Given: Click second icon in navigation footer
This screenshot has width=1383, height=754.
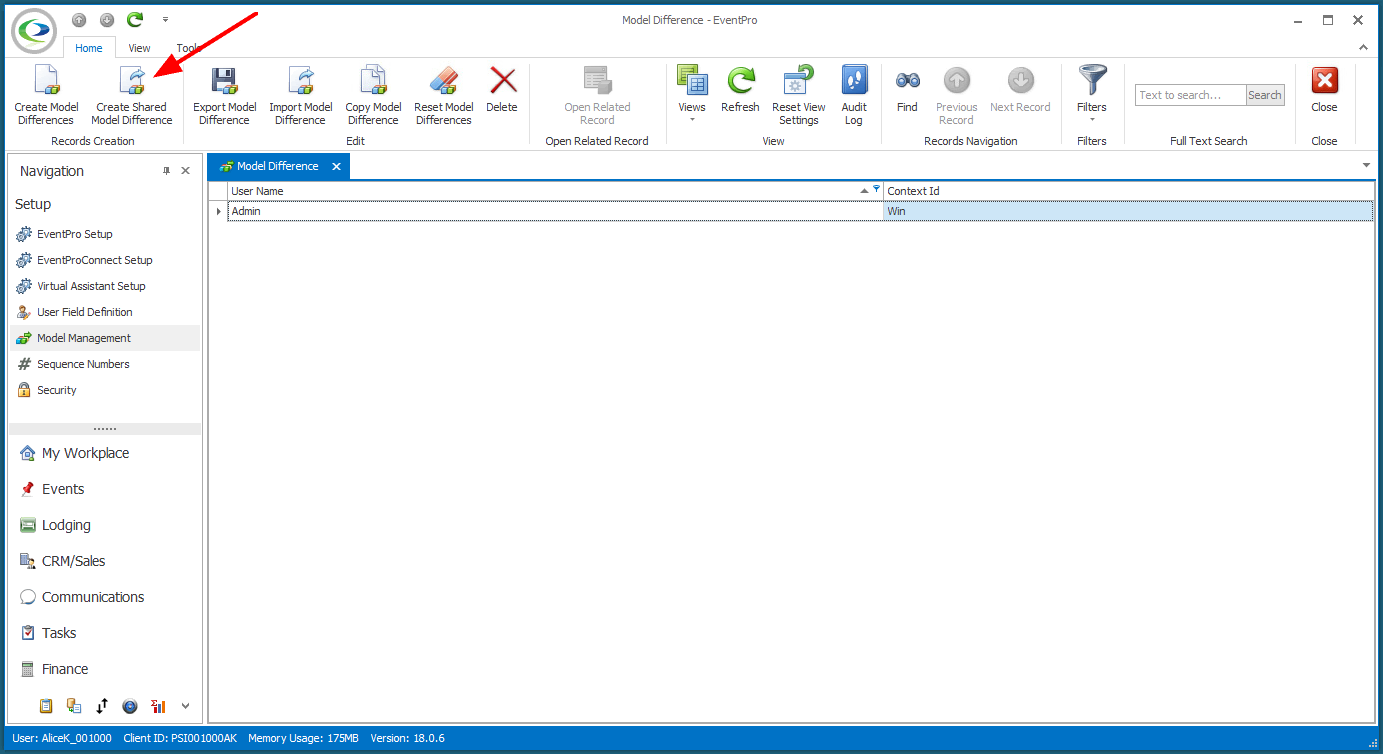Looking at the screenshot, I should [74, 706].
